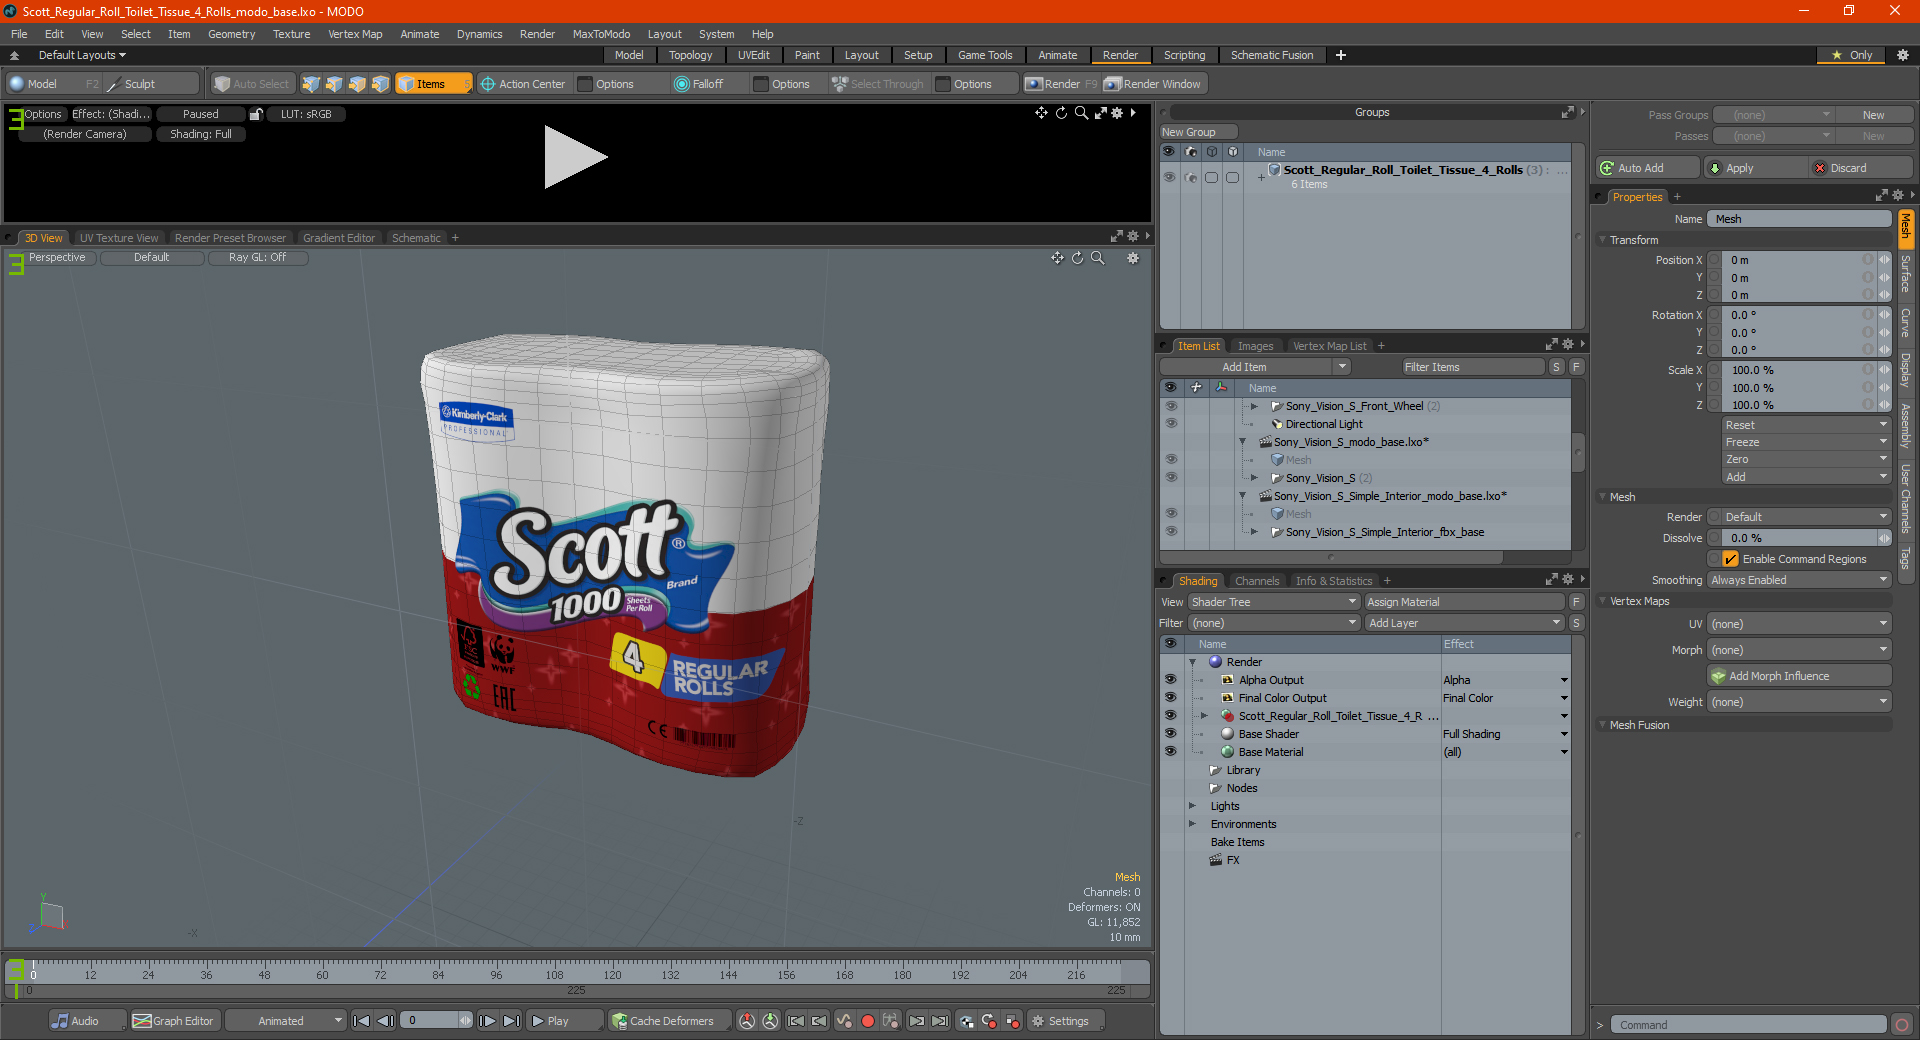Open Shading panel gear options
The width and height of the screenshot is (1920, 1040).
point(1567,580)
